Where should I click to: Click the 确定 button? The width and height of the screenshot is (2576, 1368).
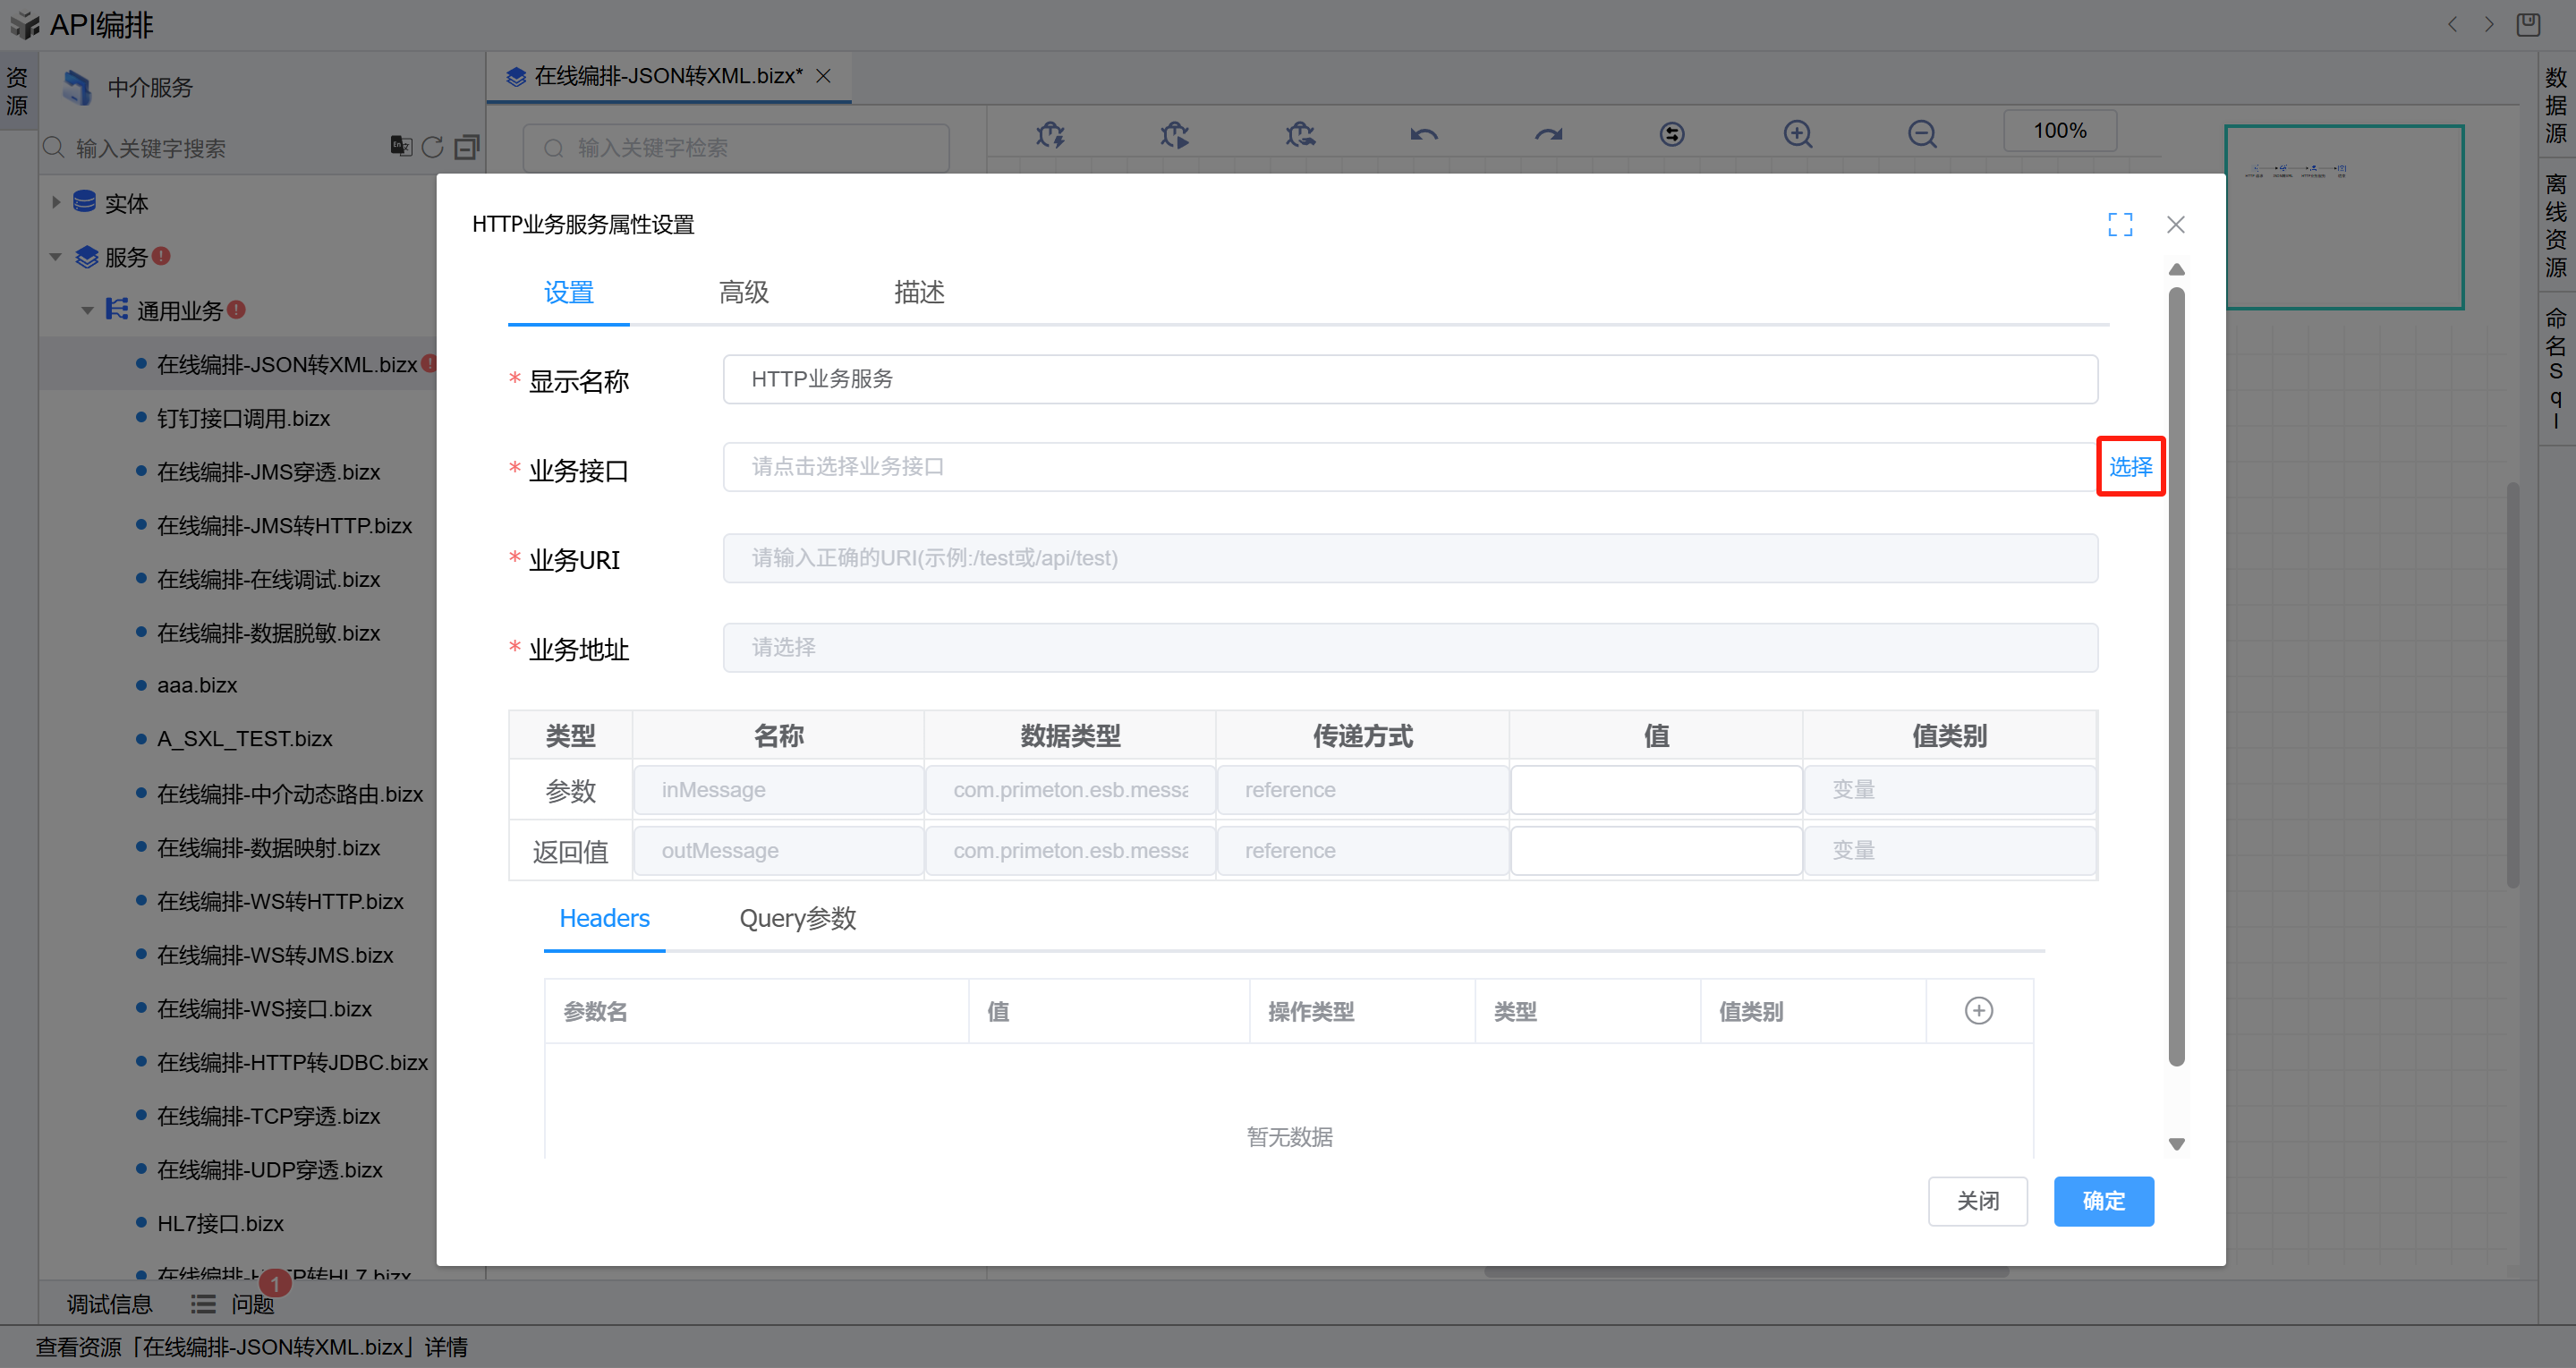(2103, 1200)
